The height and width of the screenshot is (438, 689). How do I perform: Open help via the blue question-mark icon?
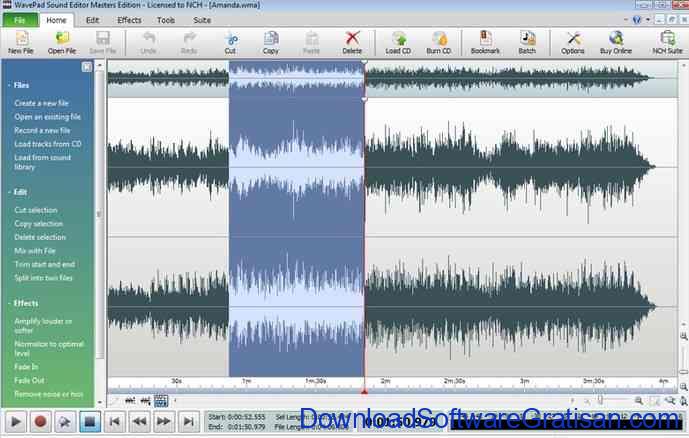(x=637, y=20)
